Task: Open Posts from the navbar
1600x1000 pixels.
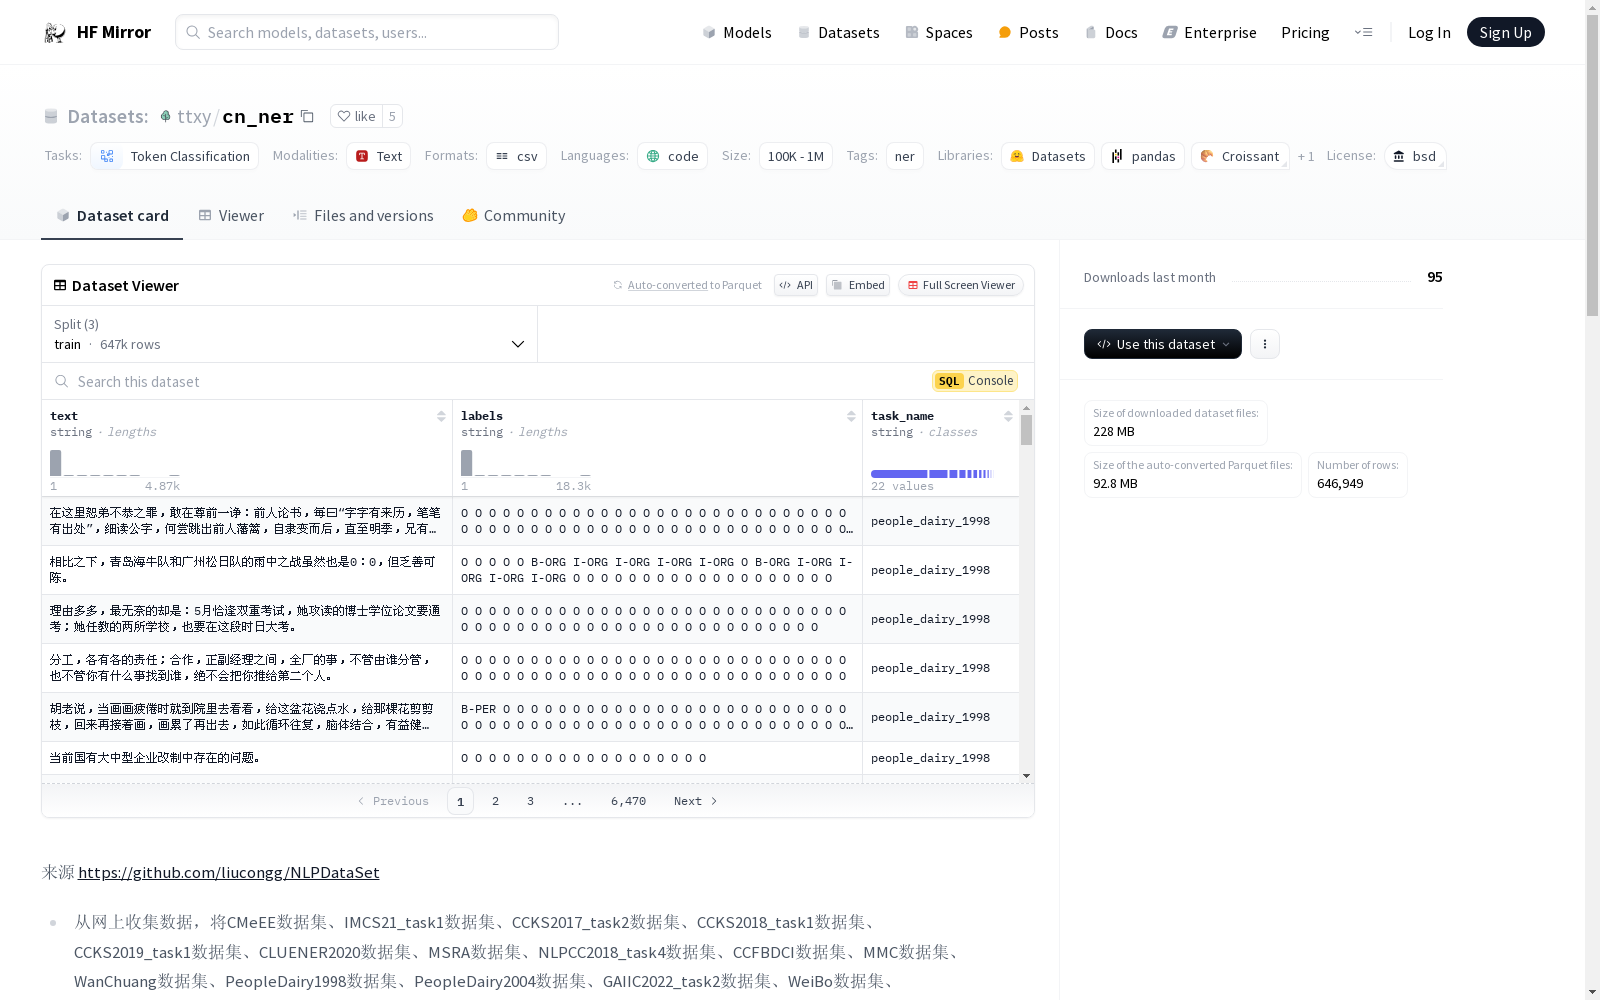Action: pos(1029,32)
